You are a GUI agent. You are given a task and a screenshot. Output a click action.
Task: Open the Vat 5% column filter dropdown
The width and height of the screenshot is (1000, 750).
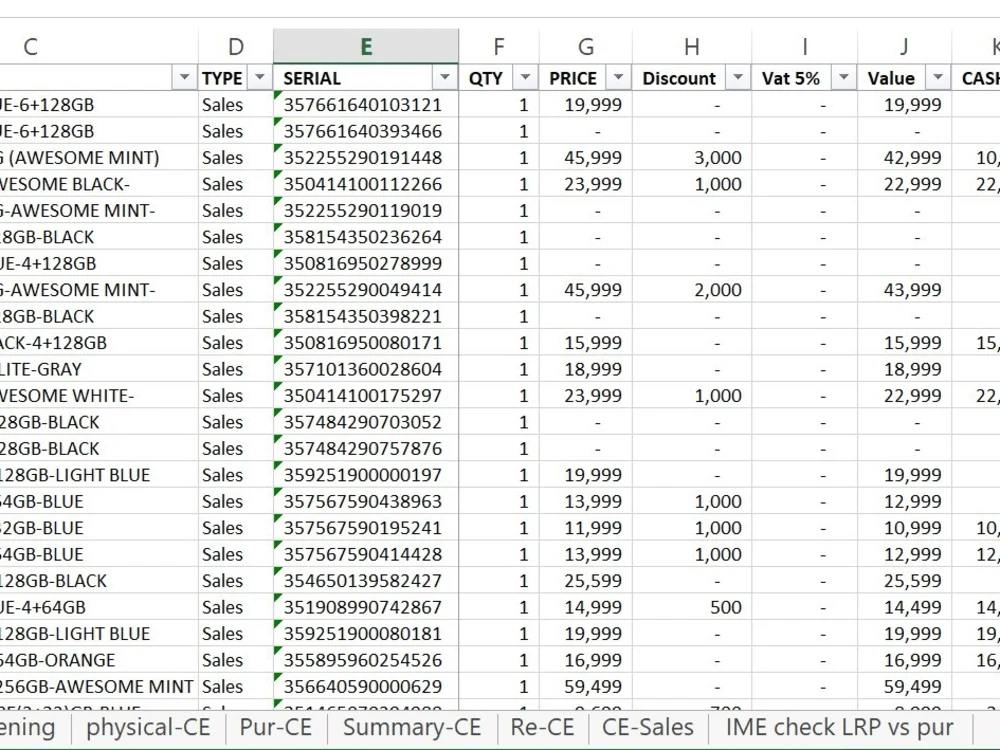point(844,78)
